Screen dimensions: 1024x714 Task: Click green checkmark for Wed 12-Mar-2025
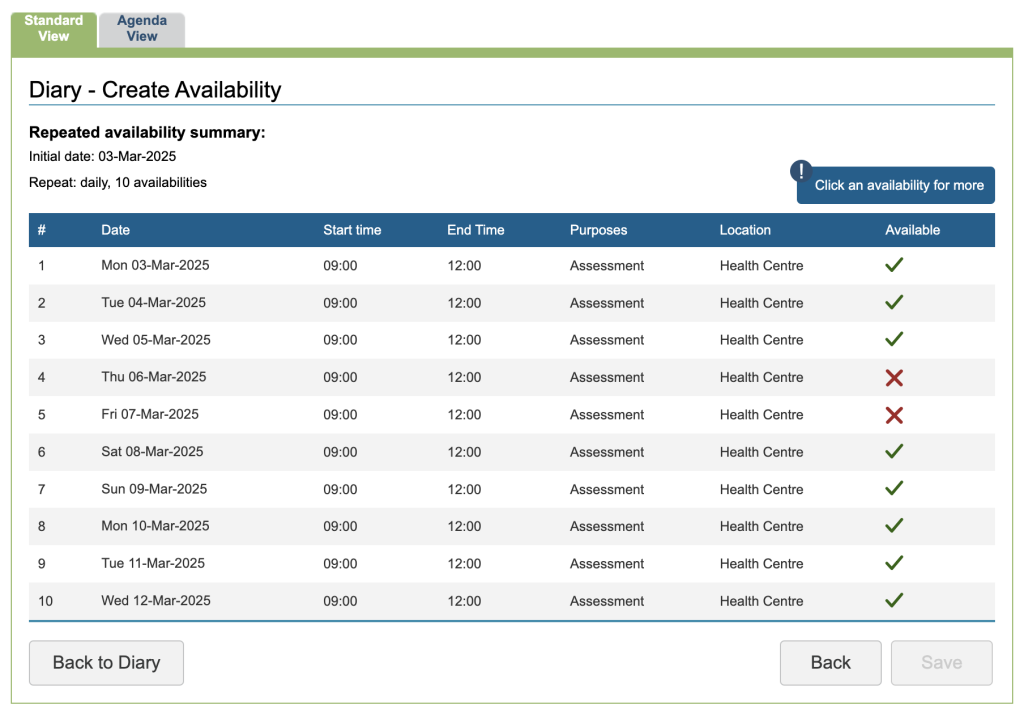(x=894, y=601)
